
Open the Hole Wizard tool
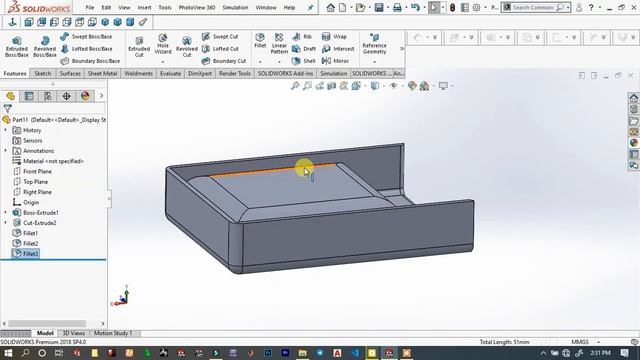[163, 44]
